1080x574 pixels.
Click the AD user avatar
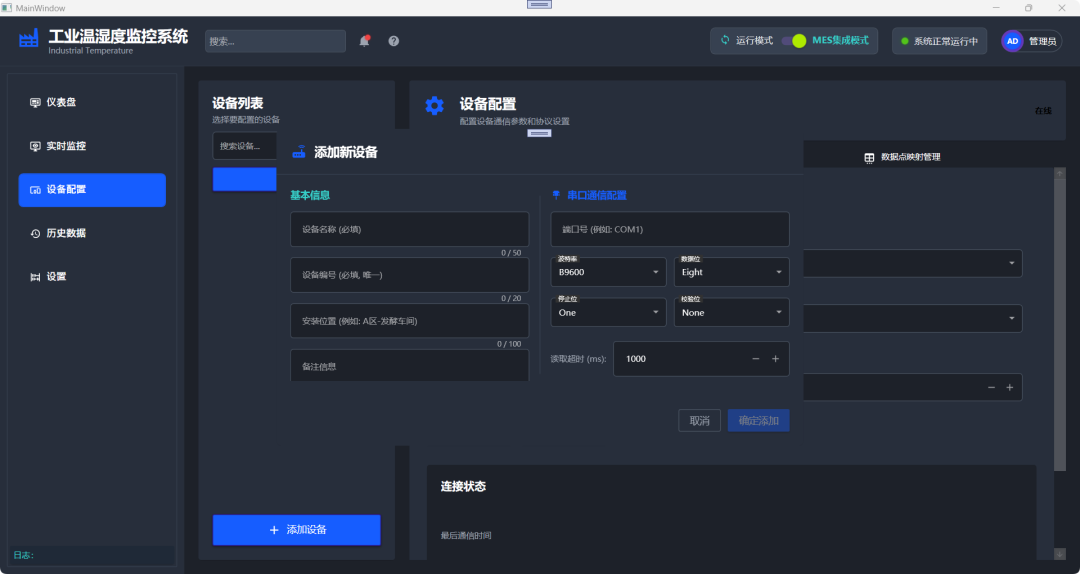(x=1012, y=41)
